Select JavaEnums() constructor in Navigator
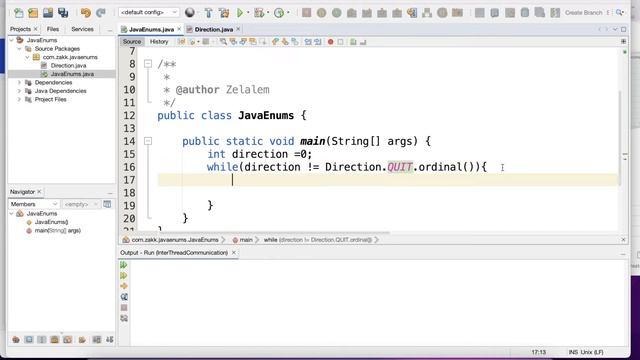The image size is (640, 360). pyautogui.click(x=51, y=222)
